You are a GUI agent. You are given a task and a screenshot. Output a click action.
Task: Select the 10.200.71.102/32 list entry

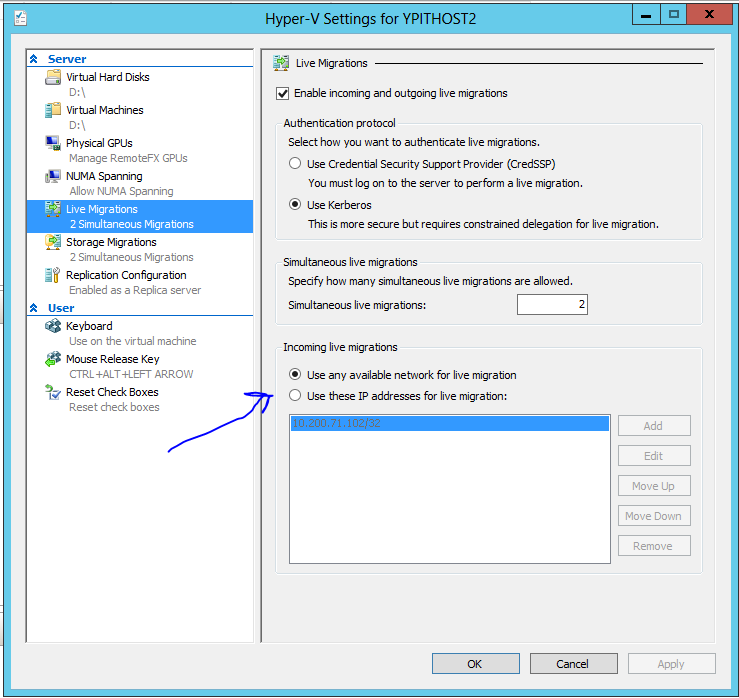[x=448, y=424]
